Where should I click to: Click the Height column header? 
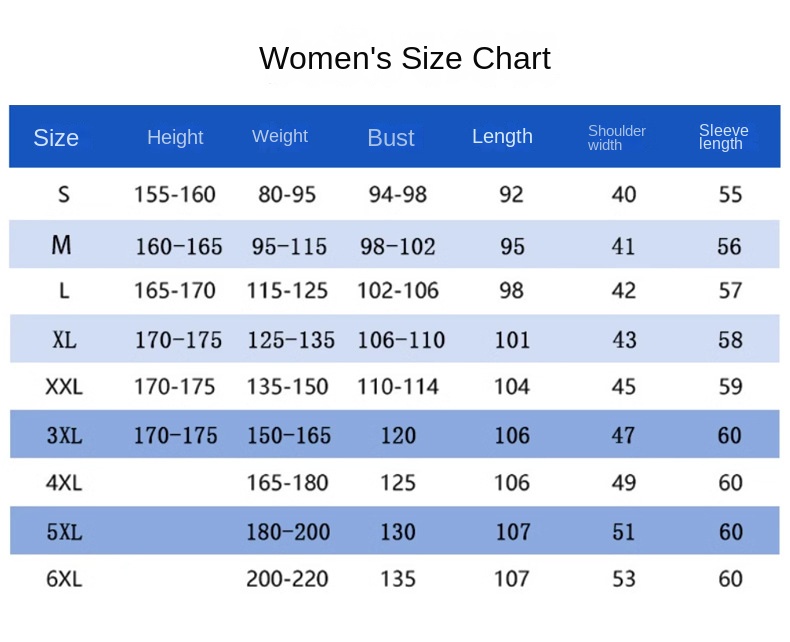[x=175, y=138]
